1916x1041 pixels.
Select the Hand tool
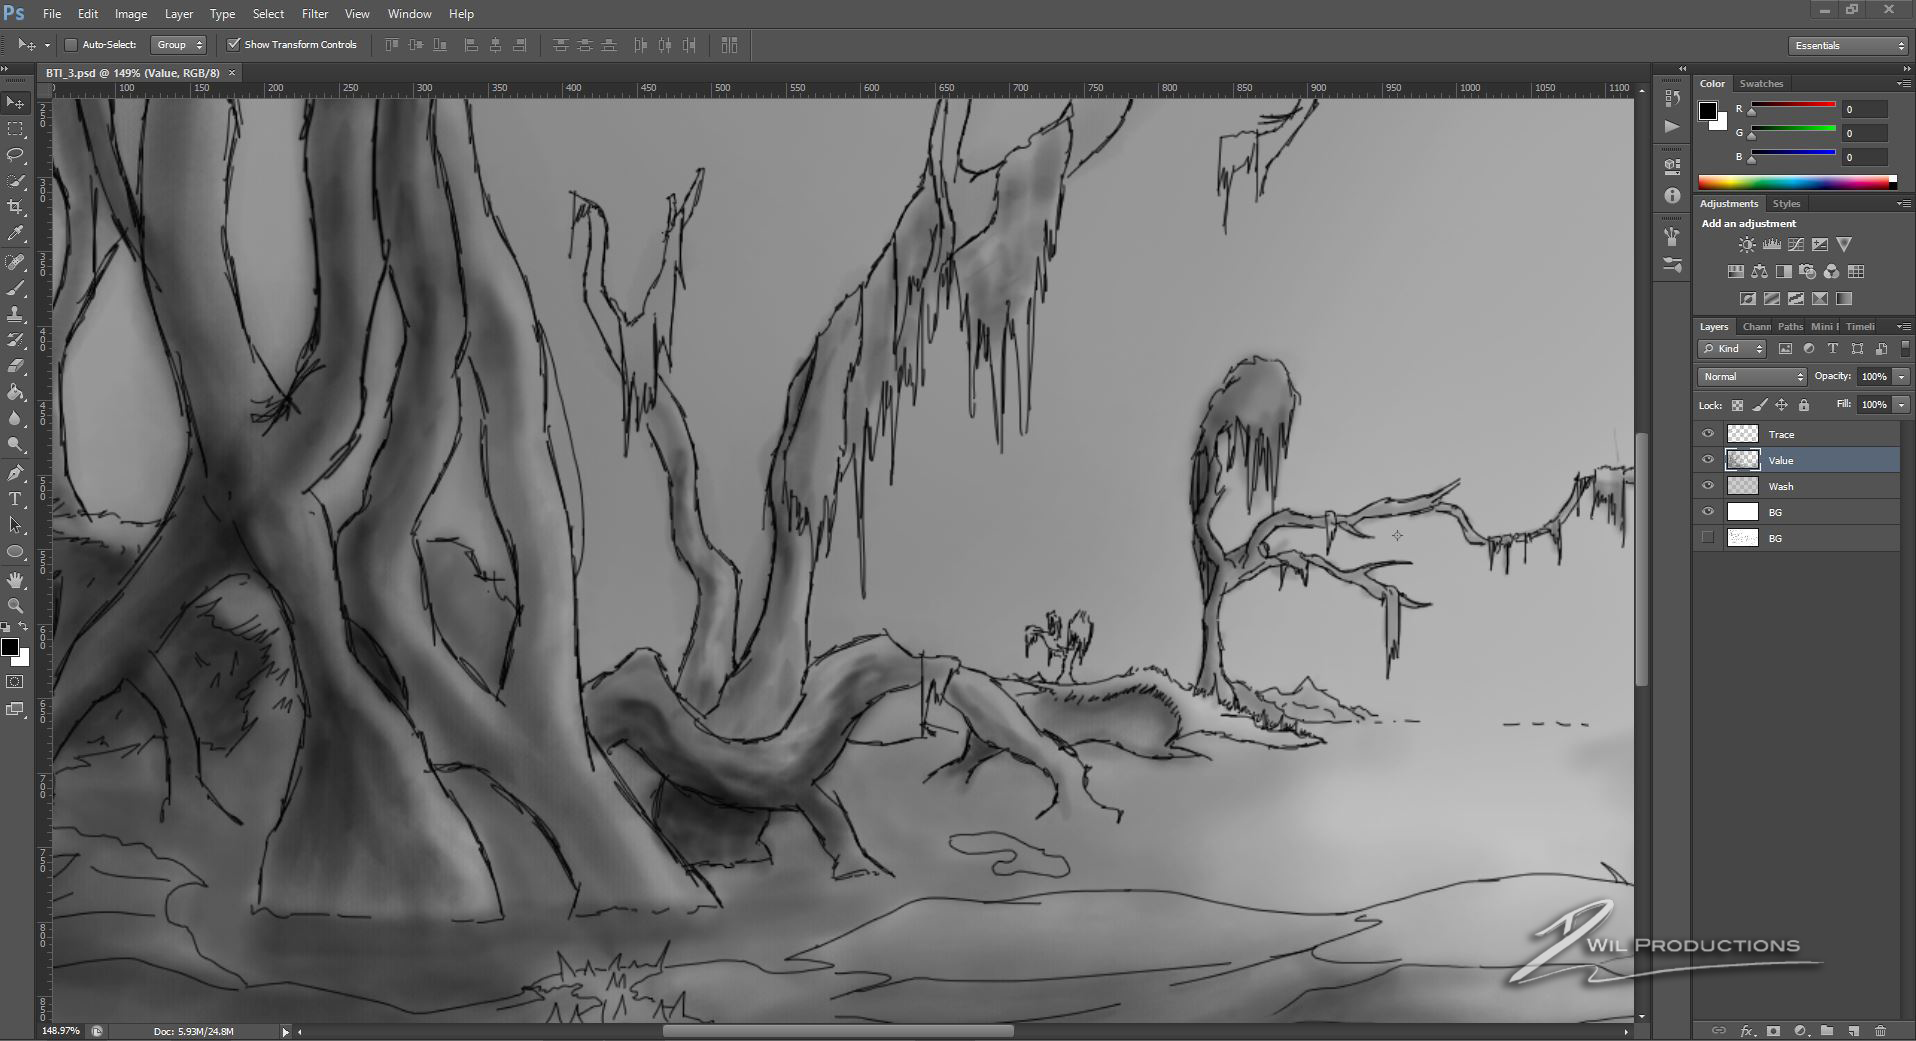click(16, 580)
